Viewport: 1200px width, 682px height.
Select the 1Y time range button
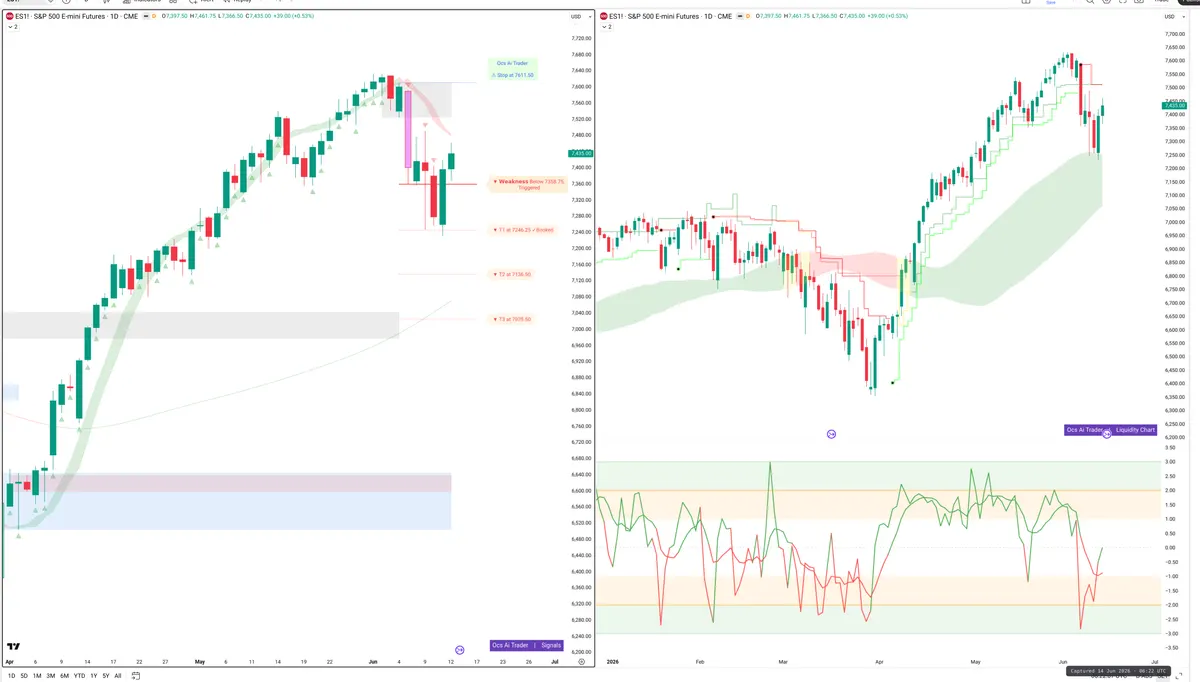(x=93, y=676)
